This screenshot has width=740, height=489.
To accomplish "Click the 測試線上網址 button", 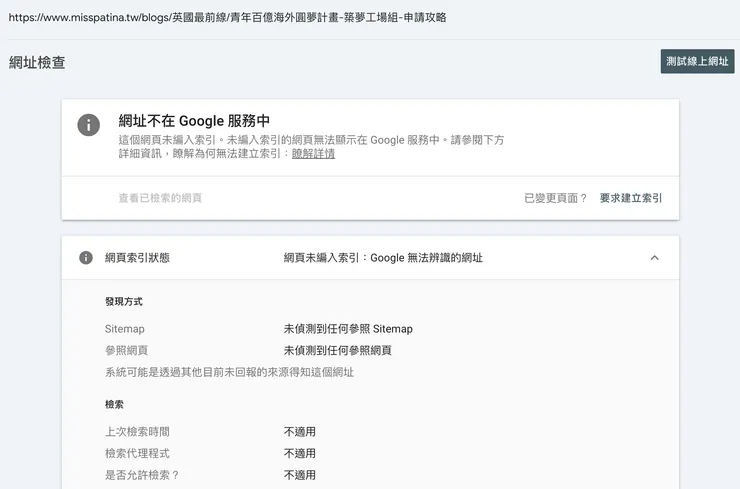I will pyautogui.click(x=697, y=61).
